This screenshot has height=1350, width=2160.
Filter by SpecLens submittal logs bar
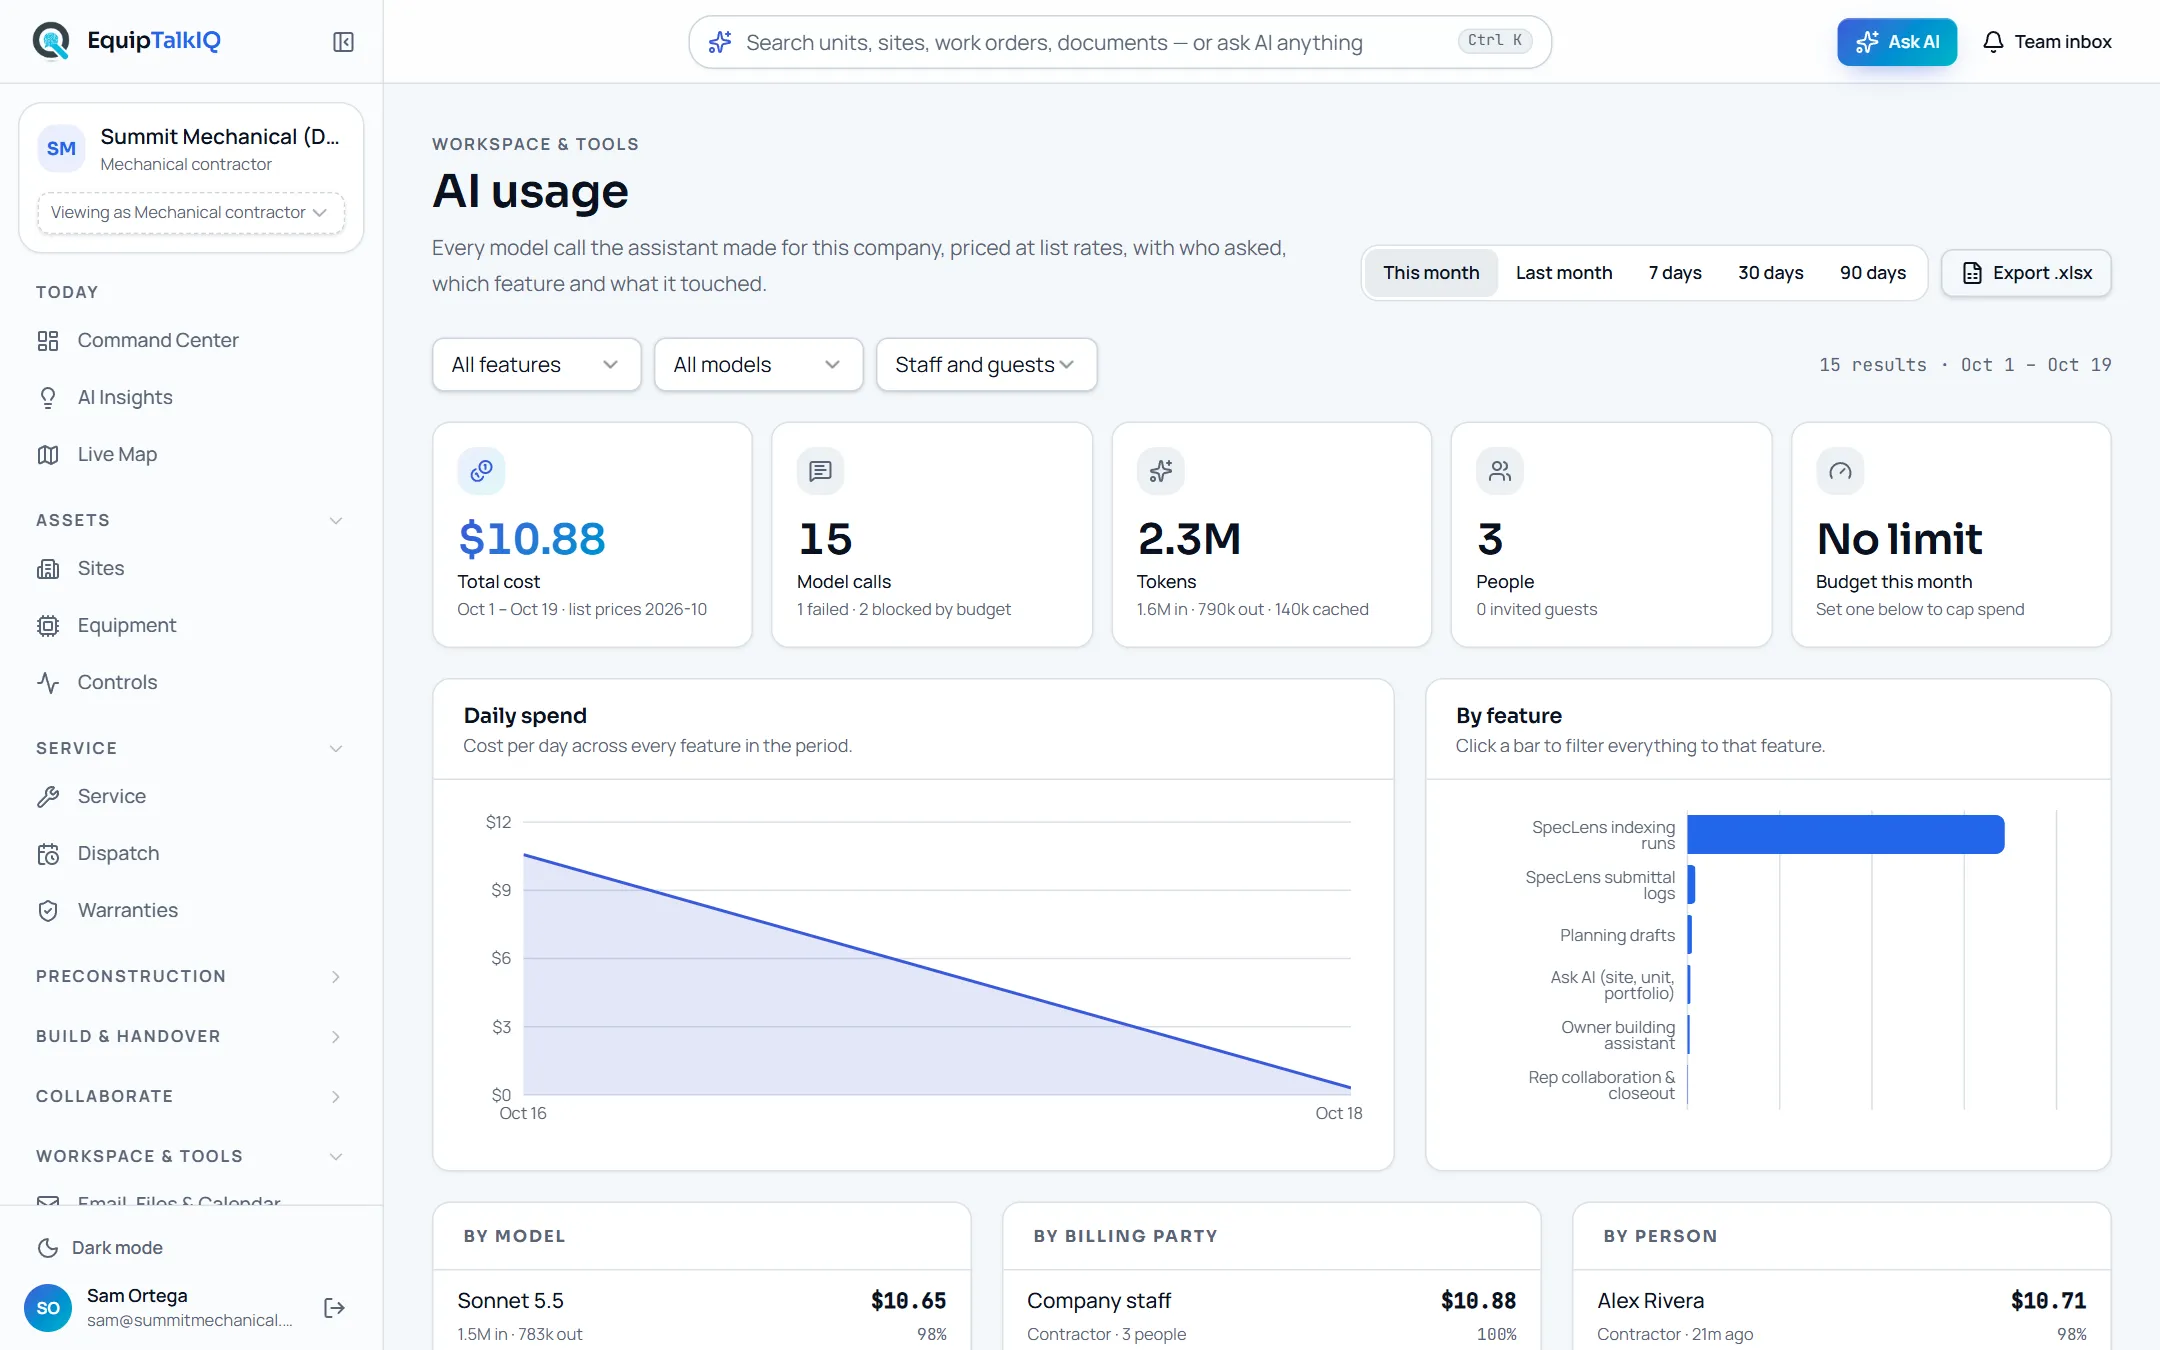tap(1691, 885)
